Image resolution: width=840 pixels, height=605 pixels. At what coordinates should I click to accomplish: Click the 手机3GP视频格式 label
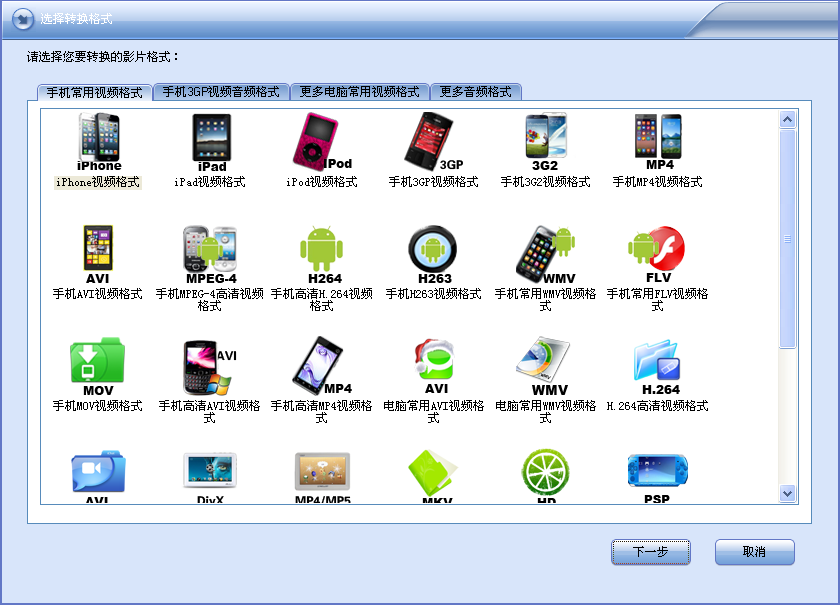pyautogui.click(x=433, y=182)
